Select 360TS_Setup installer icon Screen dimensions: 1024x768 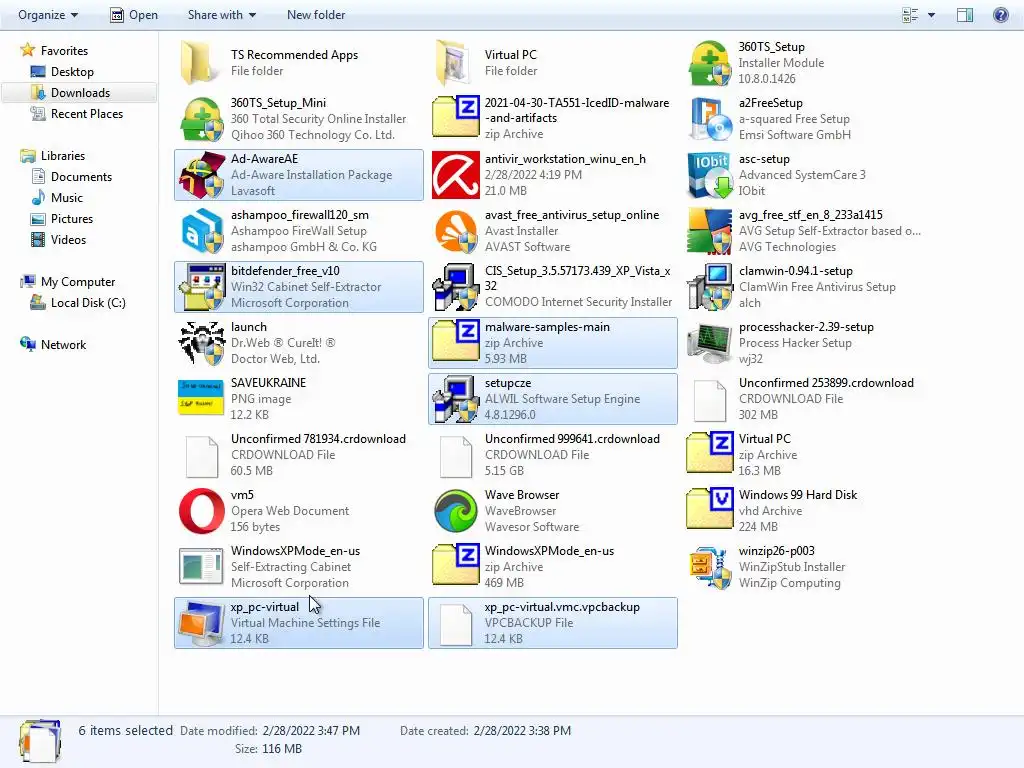tap(710, 63)
